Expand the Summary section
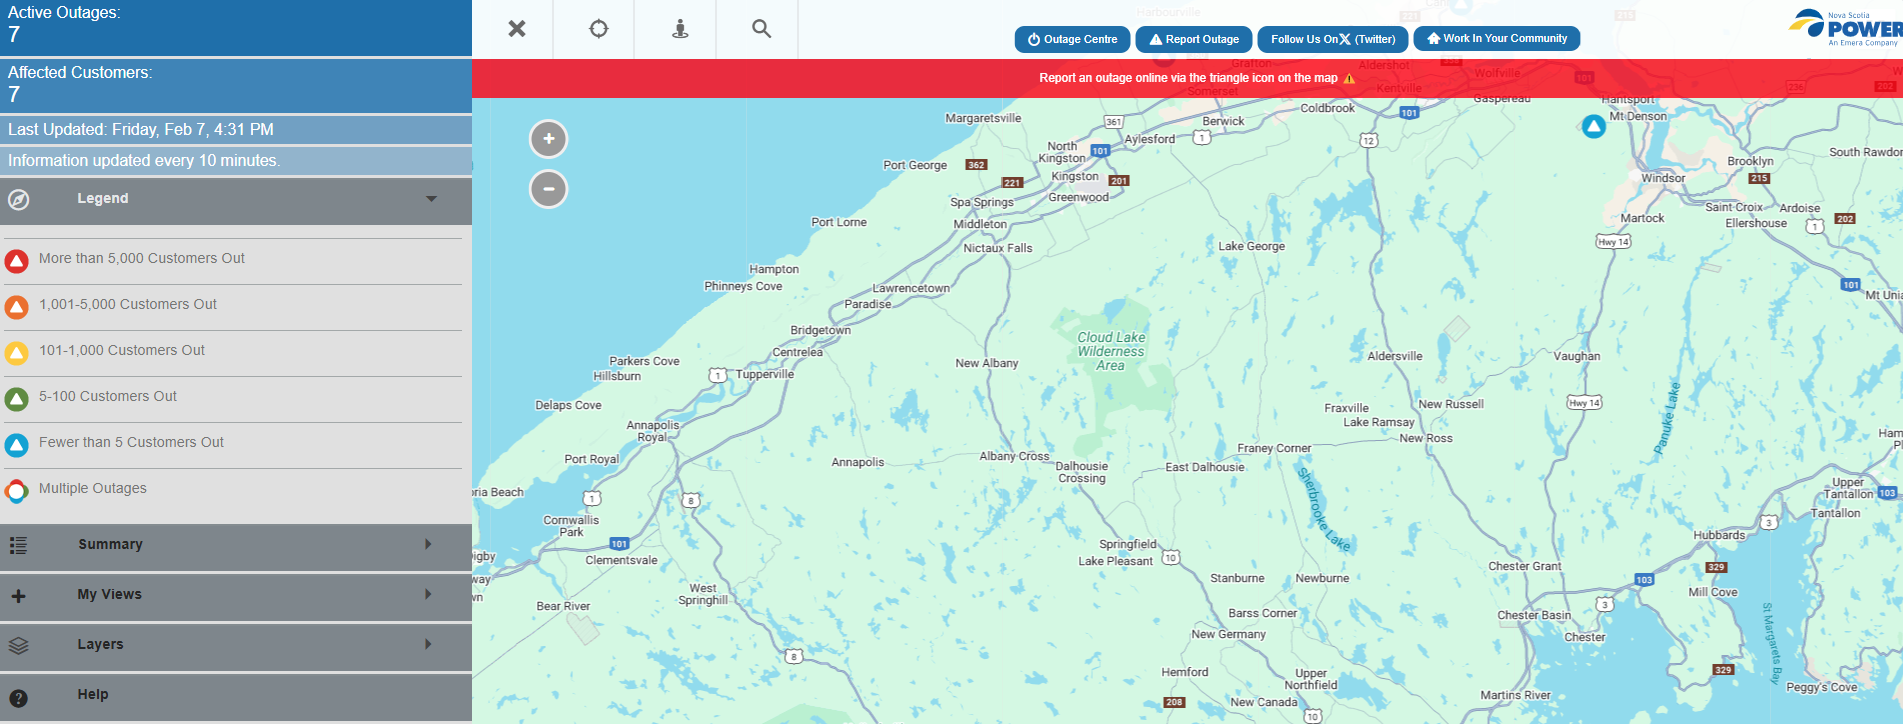Screen dimensions: 1903x724 (x=428, y=545)
